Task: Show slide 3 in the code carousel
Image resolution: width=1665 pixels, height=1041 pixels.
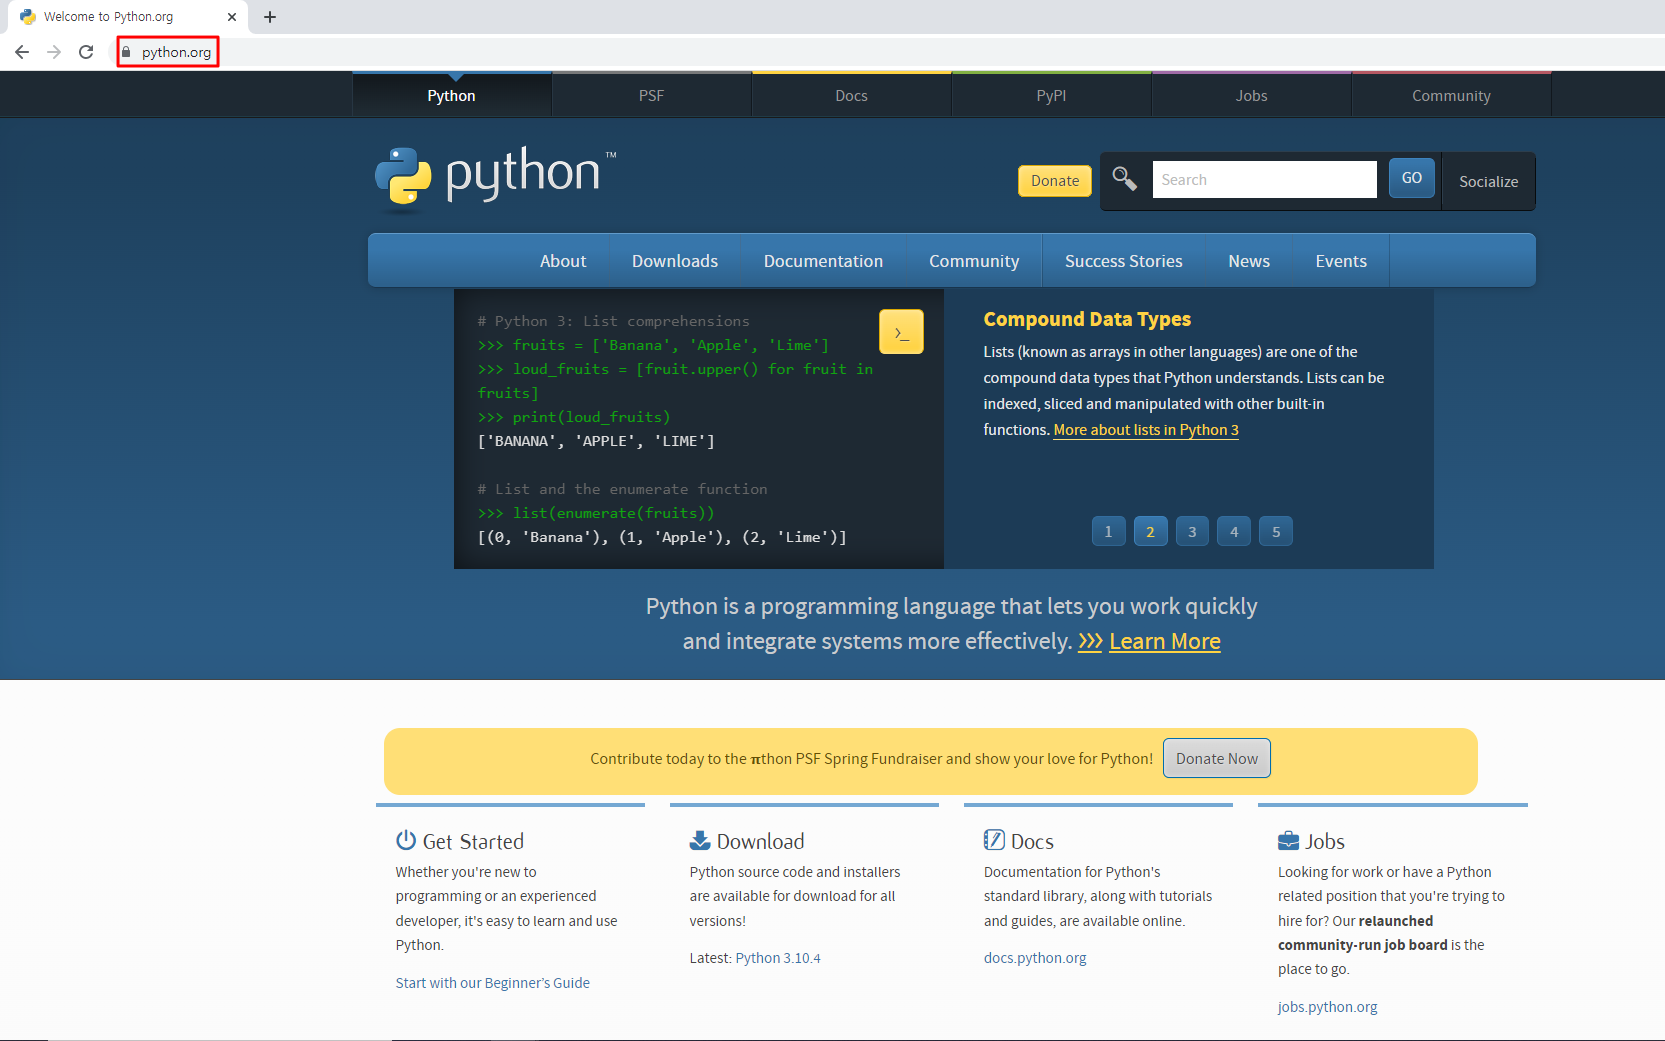Action: [x=1192, y=532]
